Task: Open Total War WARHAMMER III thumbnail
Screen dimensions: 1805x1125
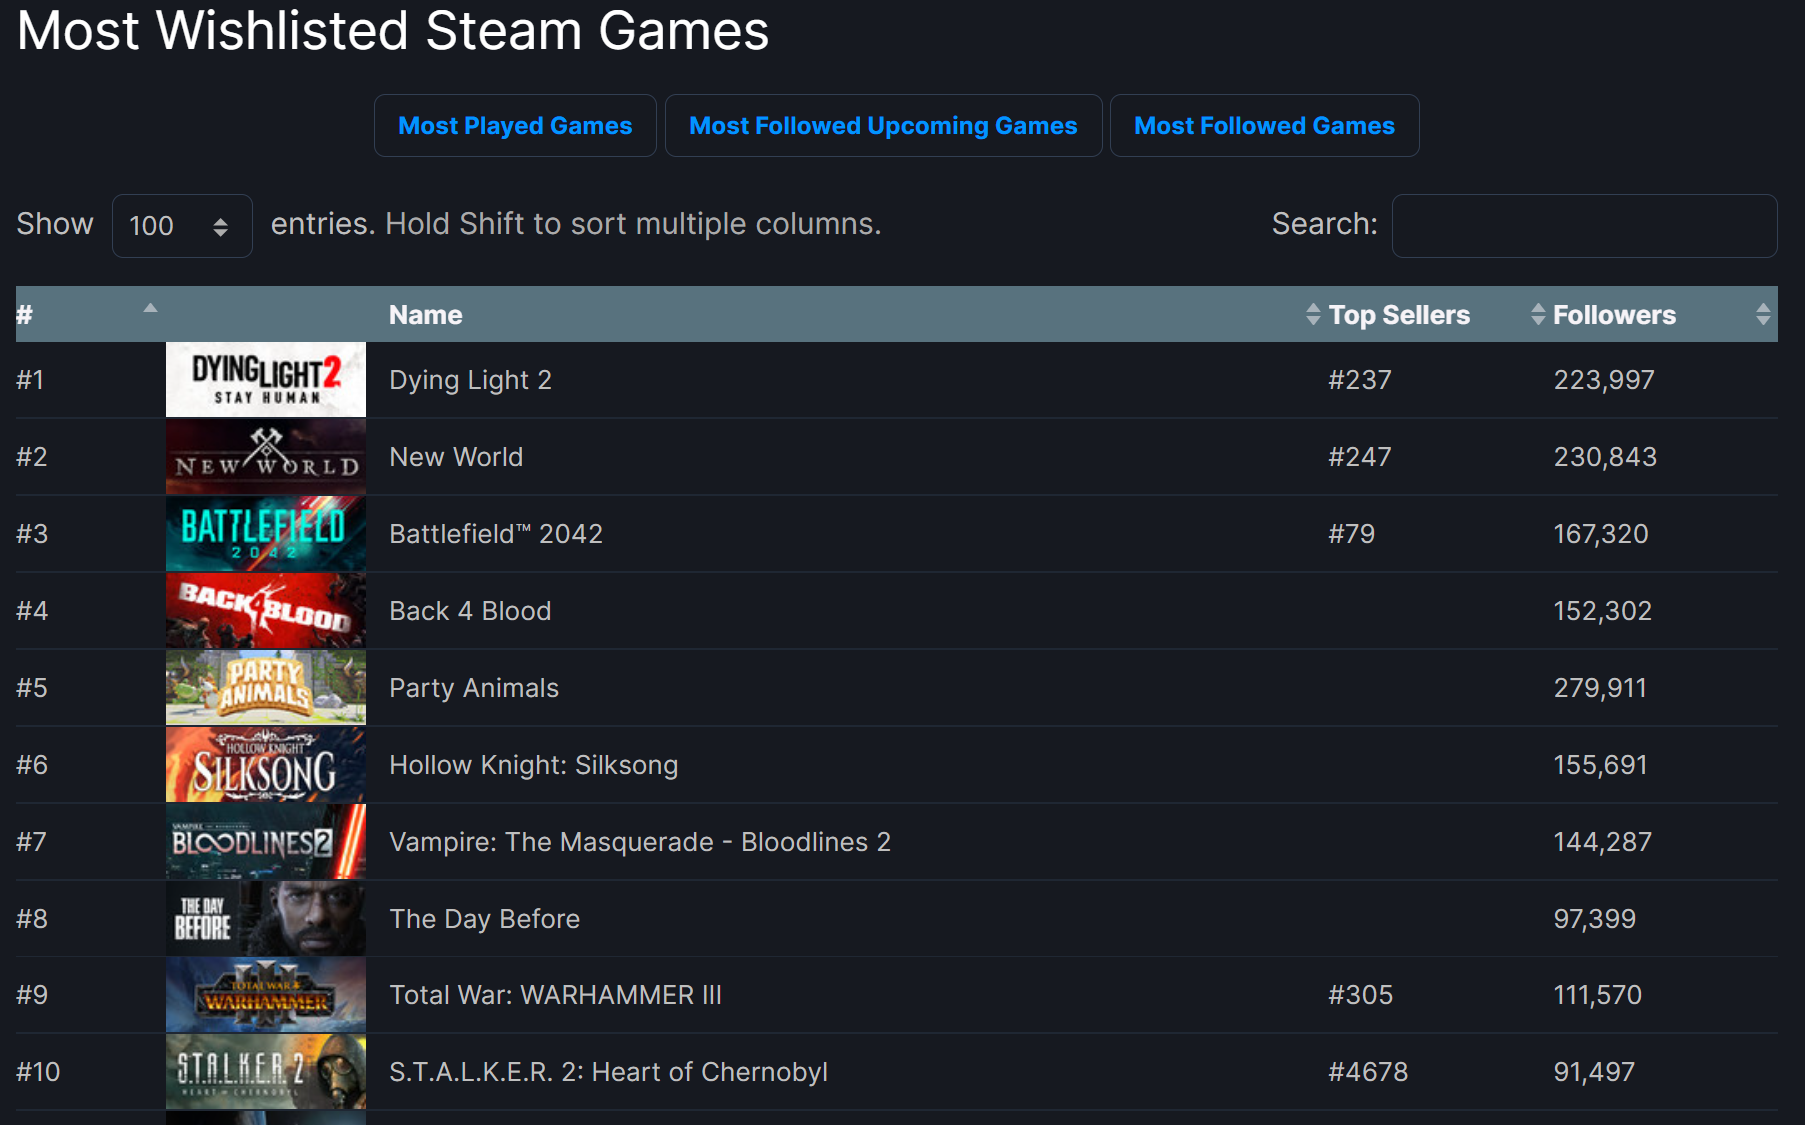Action: [x=266, y=995]
